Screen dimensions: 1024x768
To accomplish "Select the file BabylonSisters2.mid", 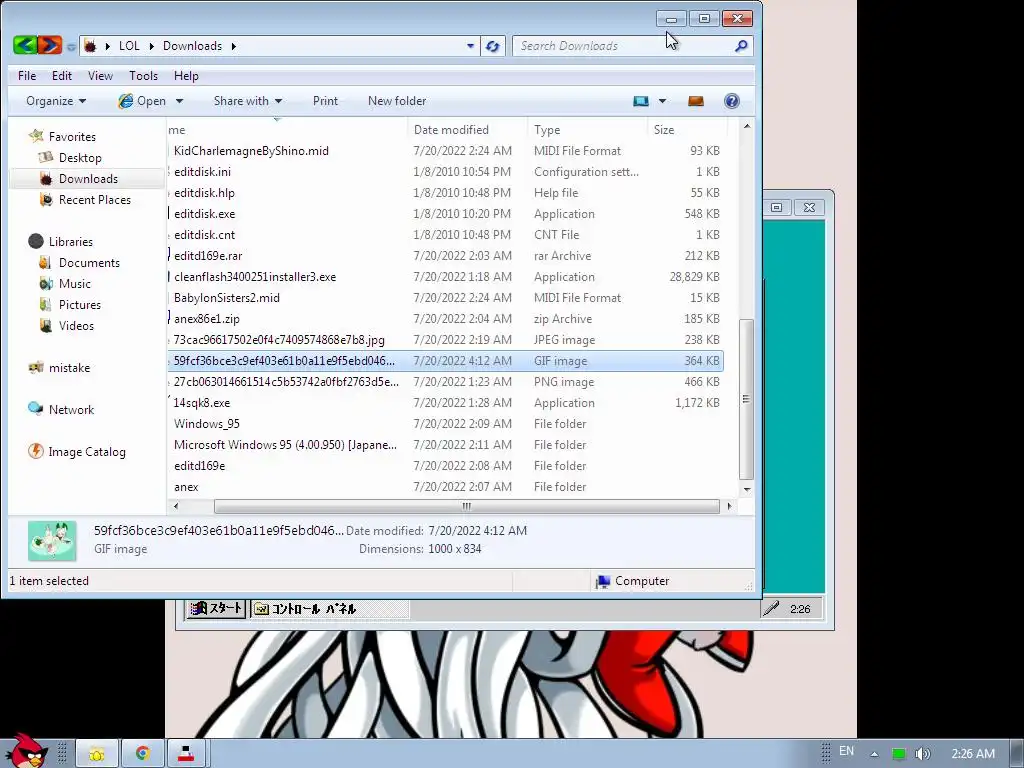I will [227, 297].
